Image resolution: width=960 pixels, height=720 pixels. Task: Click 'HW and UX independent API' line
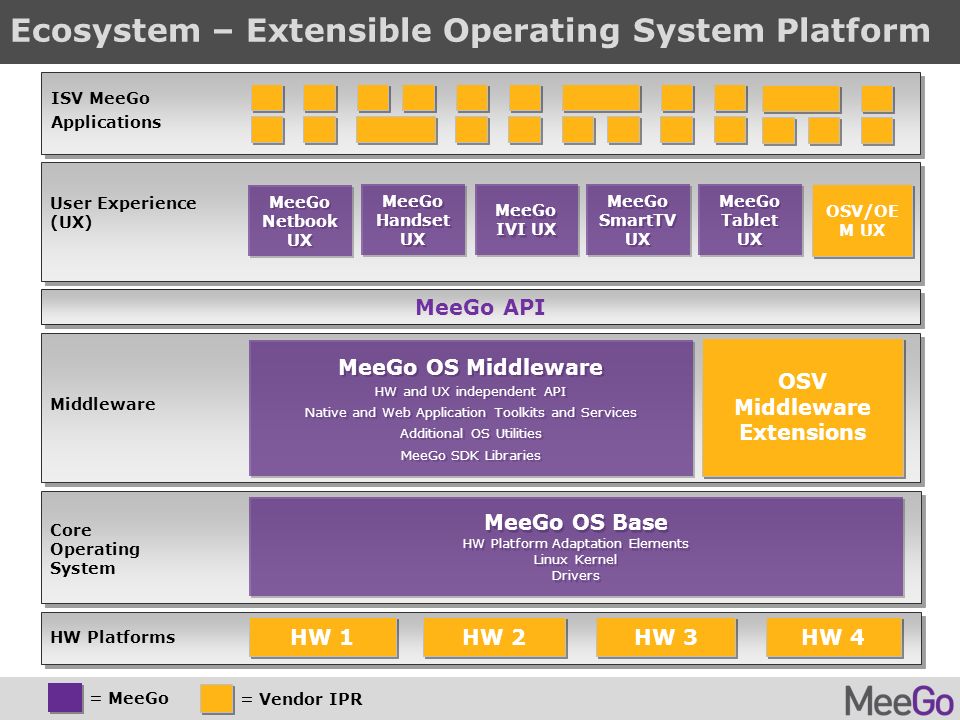click(470, 391)
